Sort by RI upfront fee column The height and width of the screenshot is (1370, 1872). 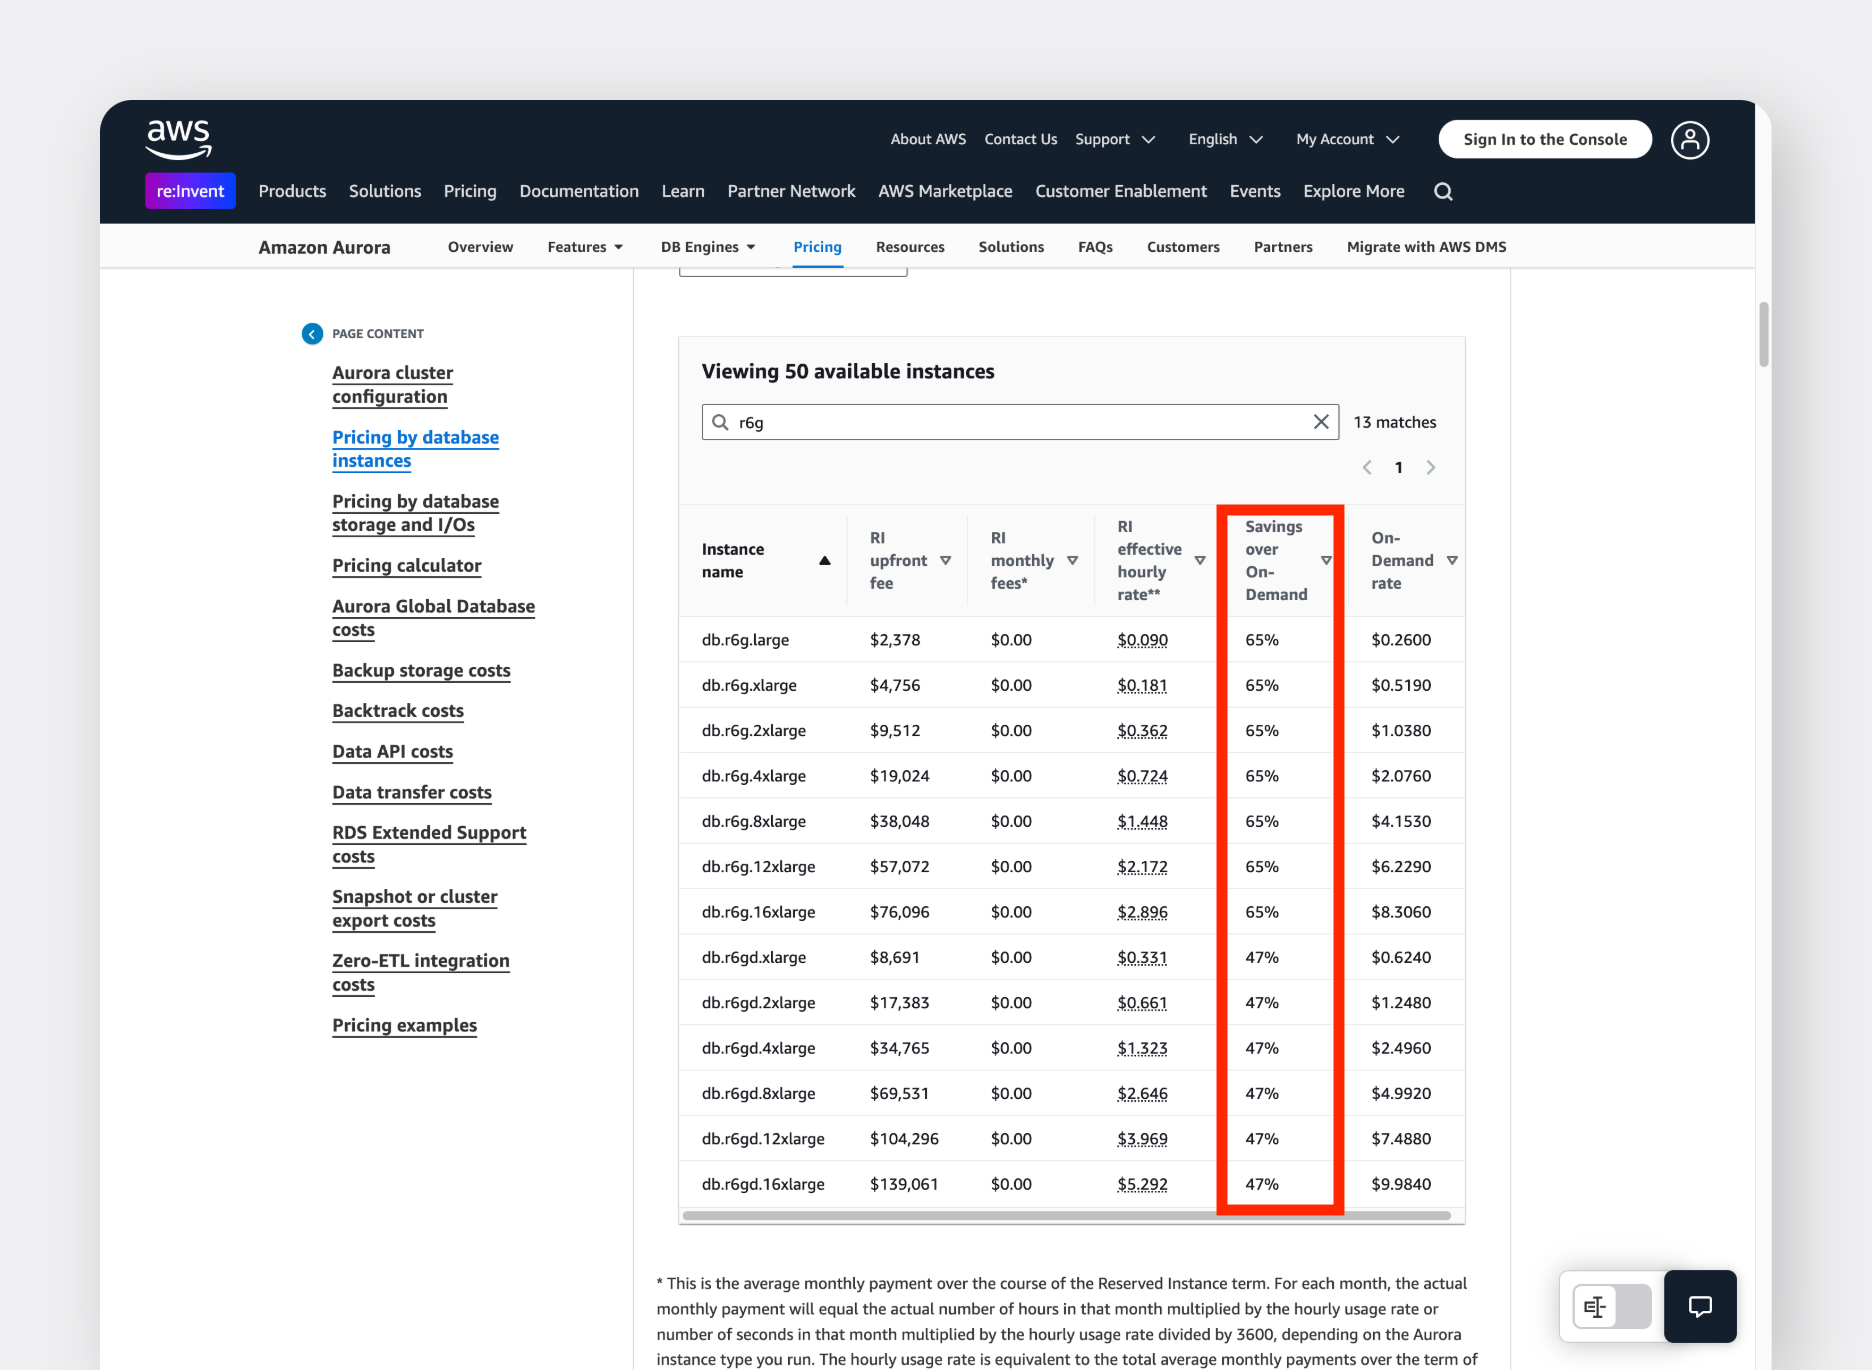point(945,561)
